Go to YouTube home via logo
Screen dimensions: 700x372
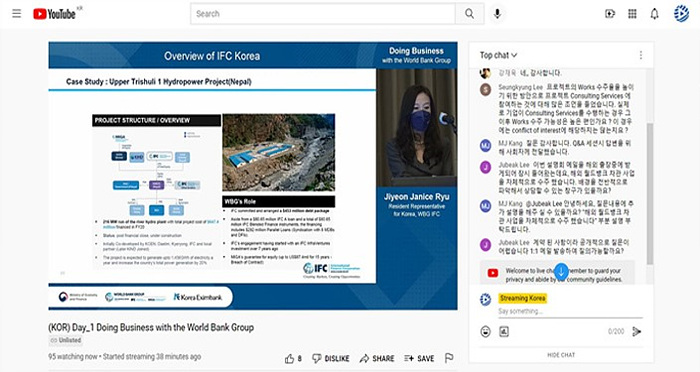54,14
